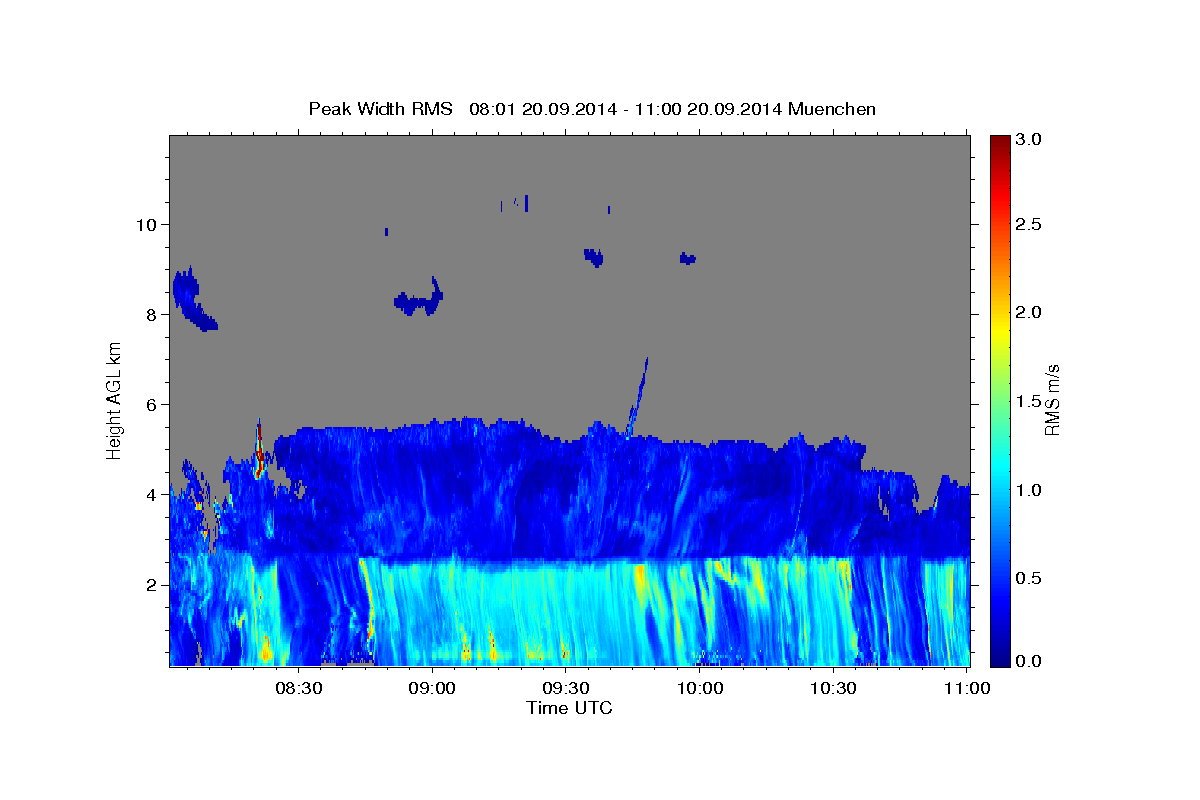Click the colorbar label '2.0'
Image resolution: width=1200 pixels, height=800 pixels.
[1028, 312]
